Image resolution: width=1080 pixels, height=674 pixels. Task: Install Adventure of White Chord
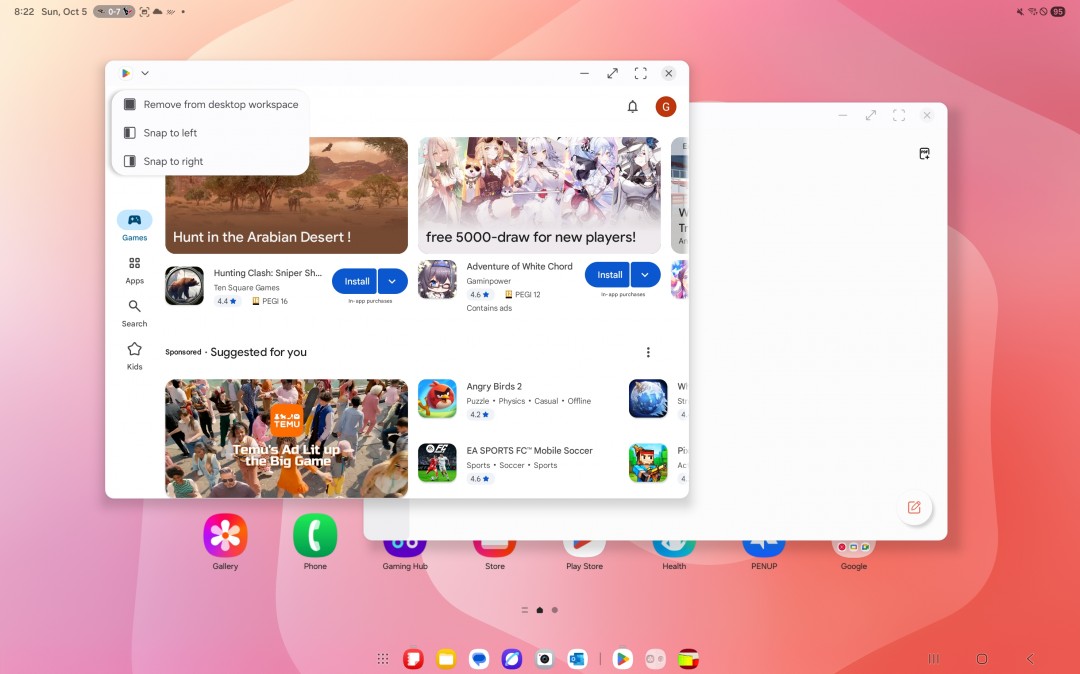[x=609, y=274]
